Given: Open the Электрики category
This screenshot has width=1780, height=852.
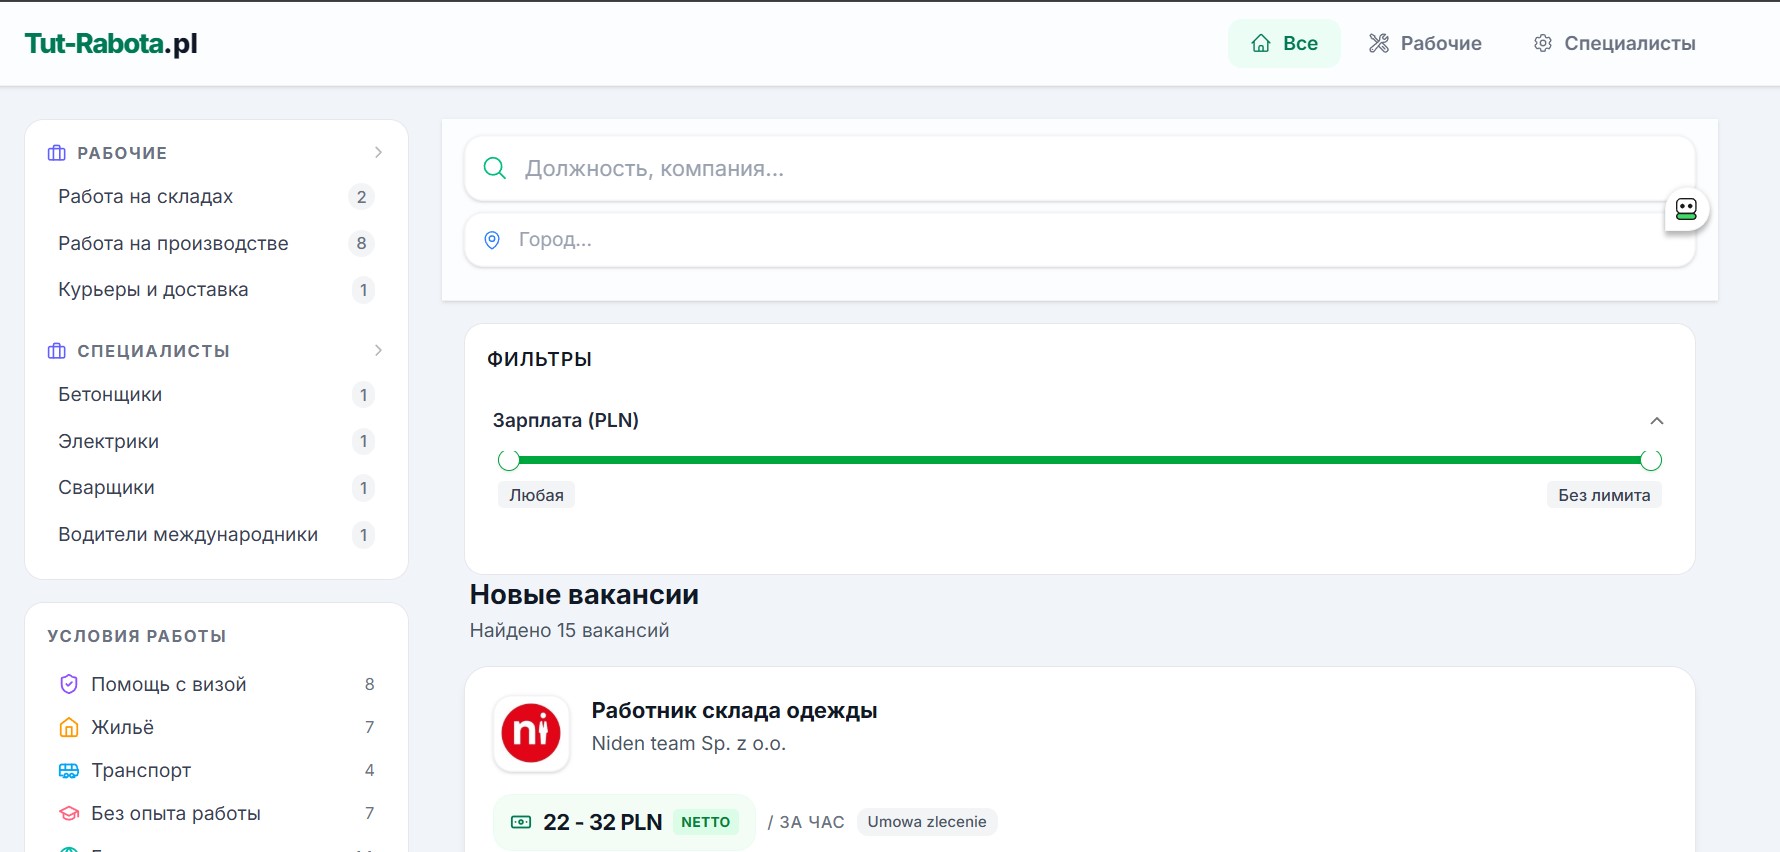Looking at the screenshot, I should tap(216, 441).
